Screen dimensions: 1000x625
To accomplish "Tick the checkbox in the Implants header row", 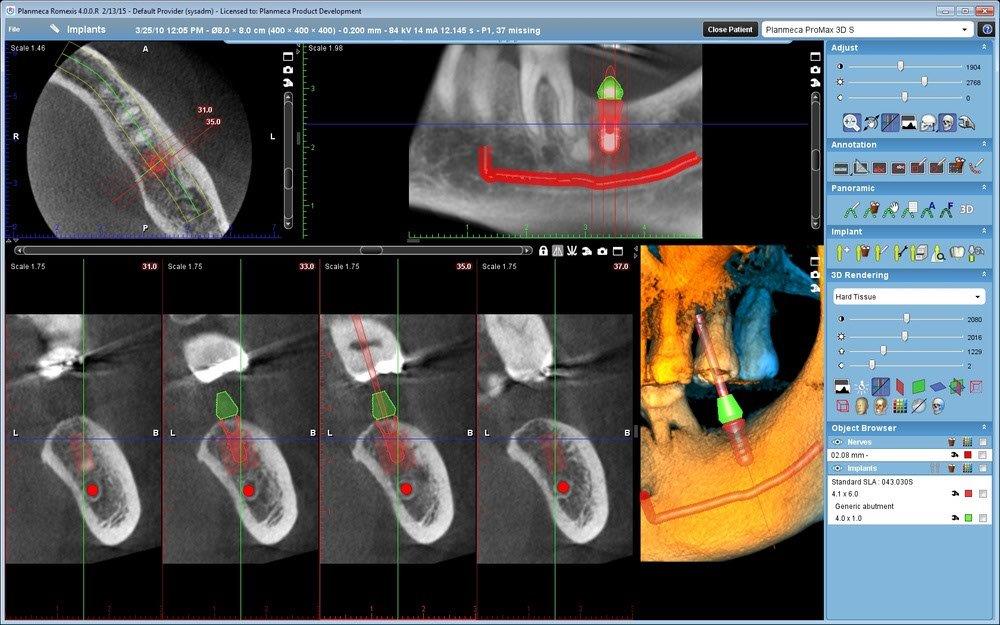I will (x=983, y=468).
